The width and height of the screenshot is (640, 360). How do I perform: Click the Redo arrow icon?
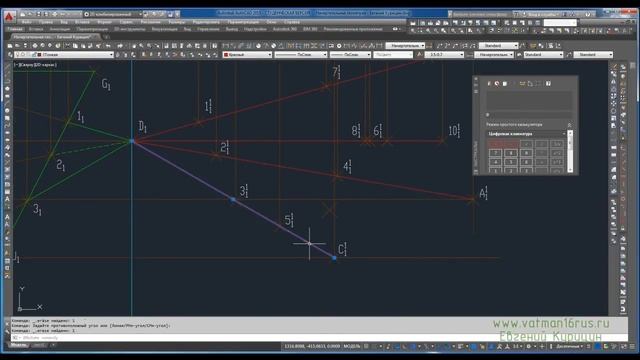120,46
